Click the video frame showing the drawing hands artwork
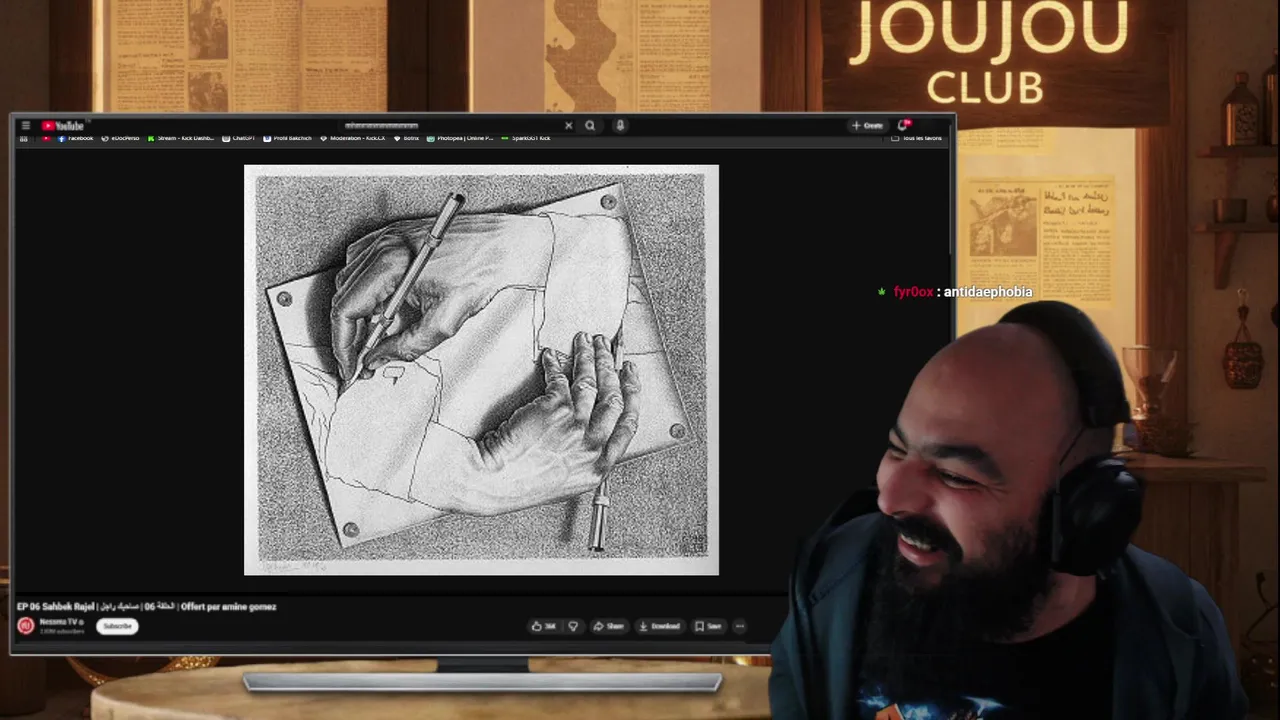The image size is (1280, 720). pyautogui.click(x=481, y=370)
